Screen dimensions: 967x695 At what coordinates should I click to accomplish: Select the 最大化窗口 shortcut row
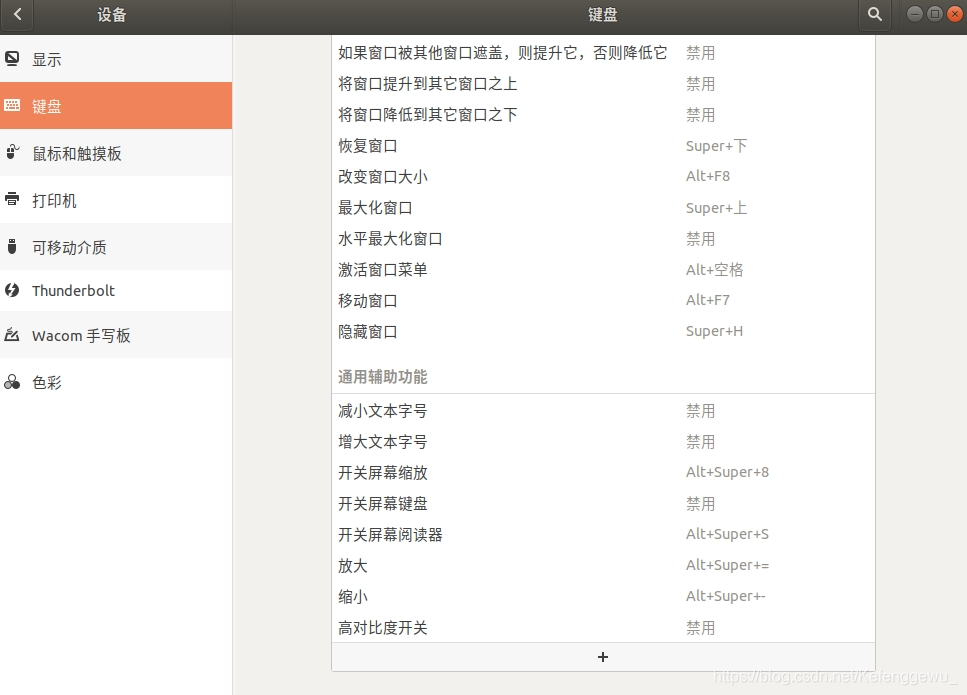603,208
